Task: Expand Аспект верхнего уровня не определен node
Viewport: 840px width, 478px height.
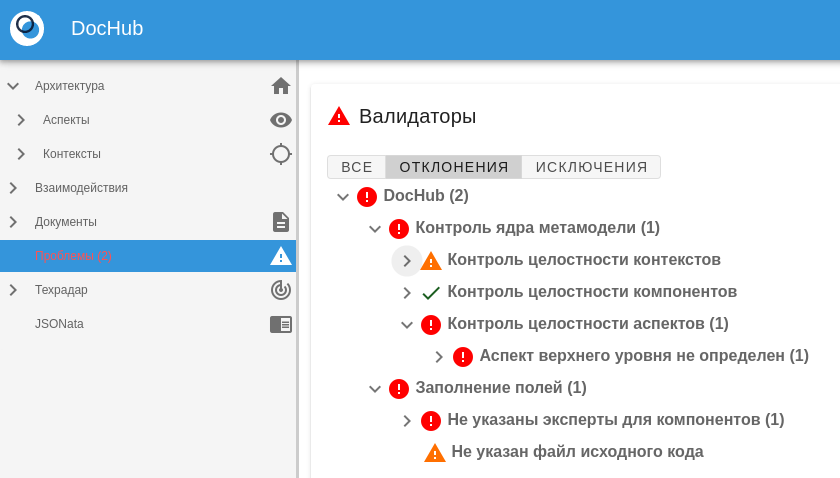Action: 439,357
